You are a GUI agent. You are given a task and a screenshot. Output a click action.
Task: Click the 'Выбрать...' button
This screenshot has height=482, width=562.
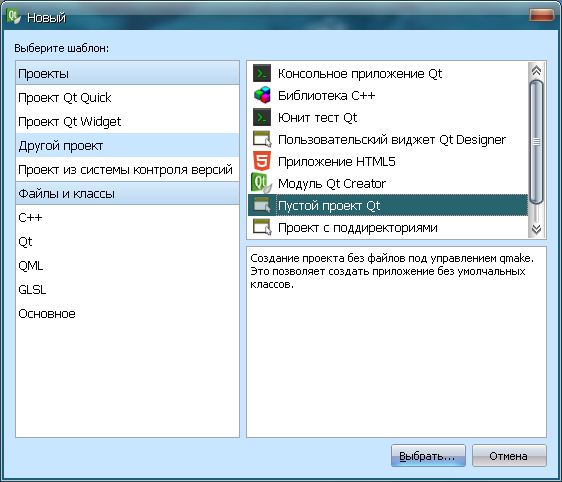coord(428,455)
